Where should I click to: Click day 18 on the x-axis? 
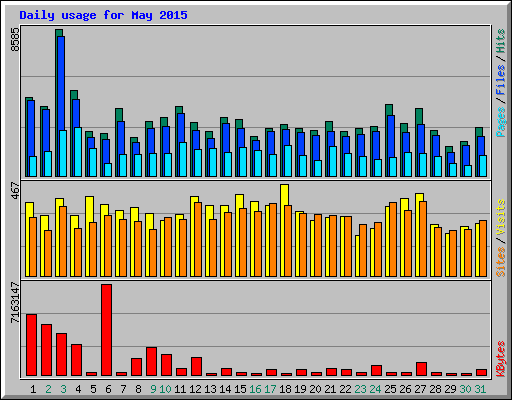click(x=285, y=389)
